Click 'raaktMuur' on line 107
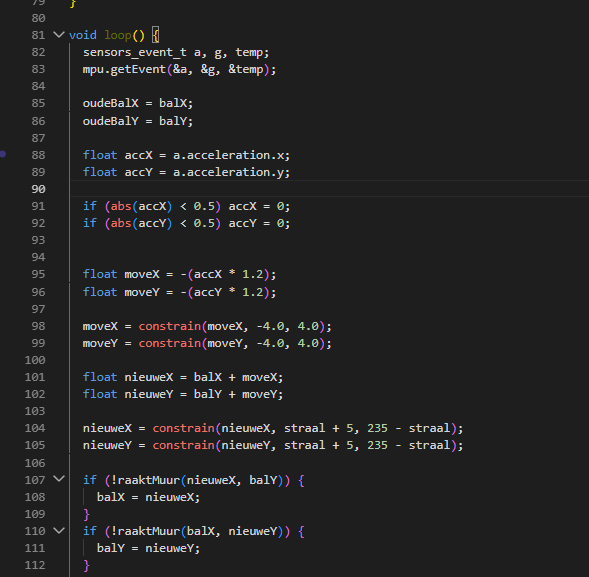 (x=149, y=480)
